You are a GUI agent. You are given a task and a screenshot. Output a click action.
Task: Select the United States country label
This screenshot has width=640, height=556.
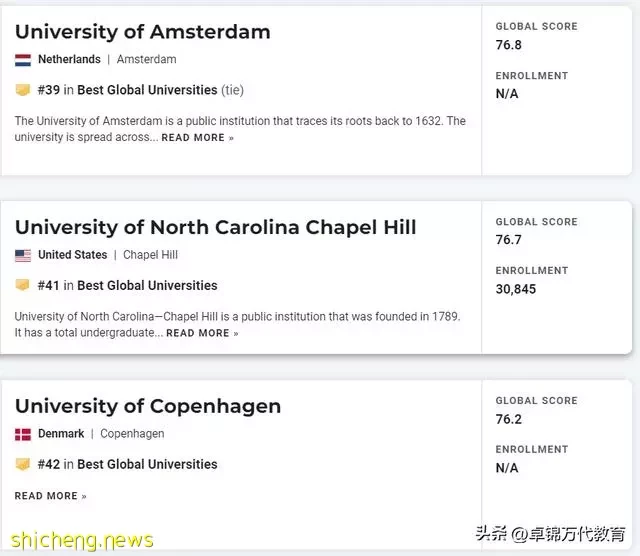pyautogui.click(x=72, y=255)
